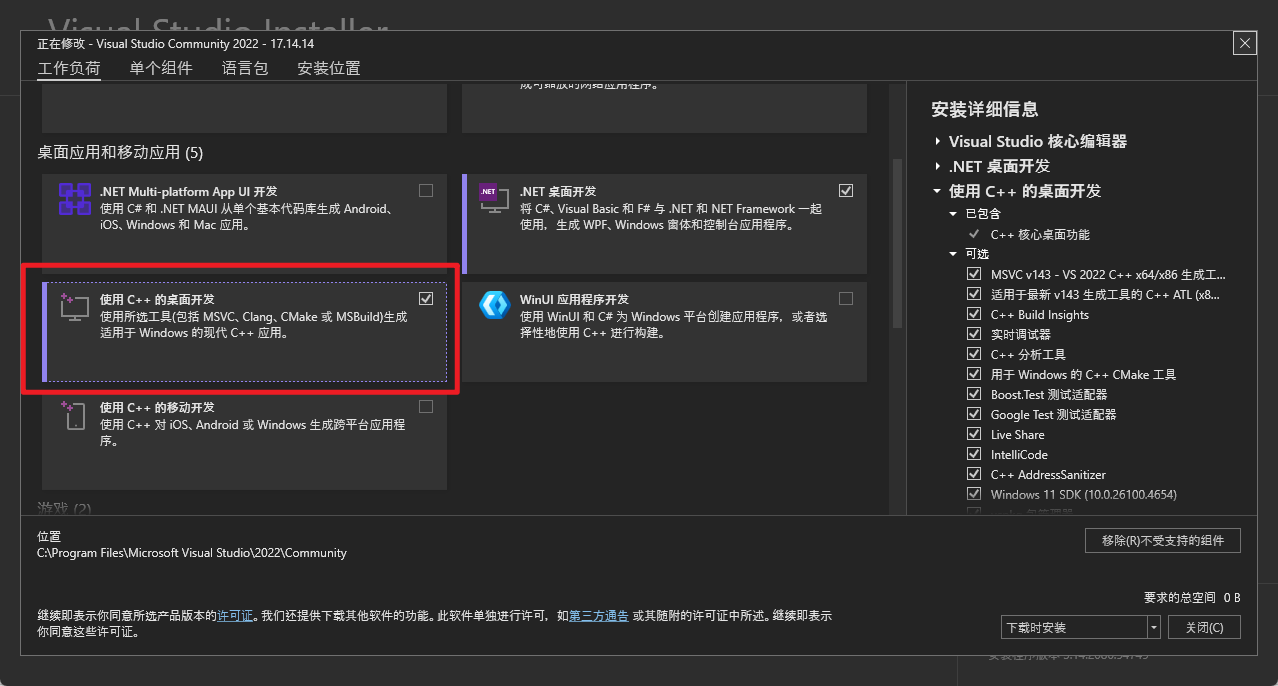Toggle Live Share component
Viewport: 1278px width, 686px height.
pyautogui.click(x=974, y=434)
